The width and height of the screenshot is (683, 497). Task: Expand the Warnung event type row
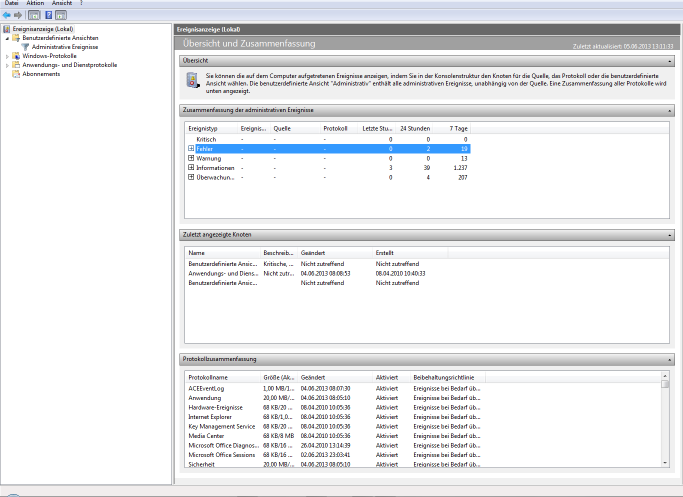coord(191,158)
